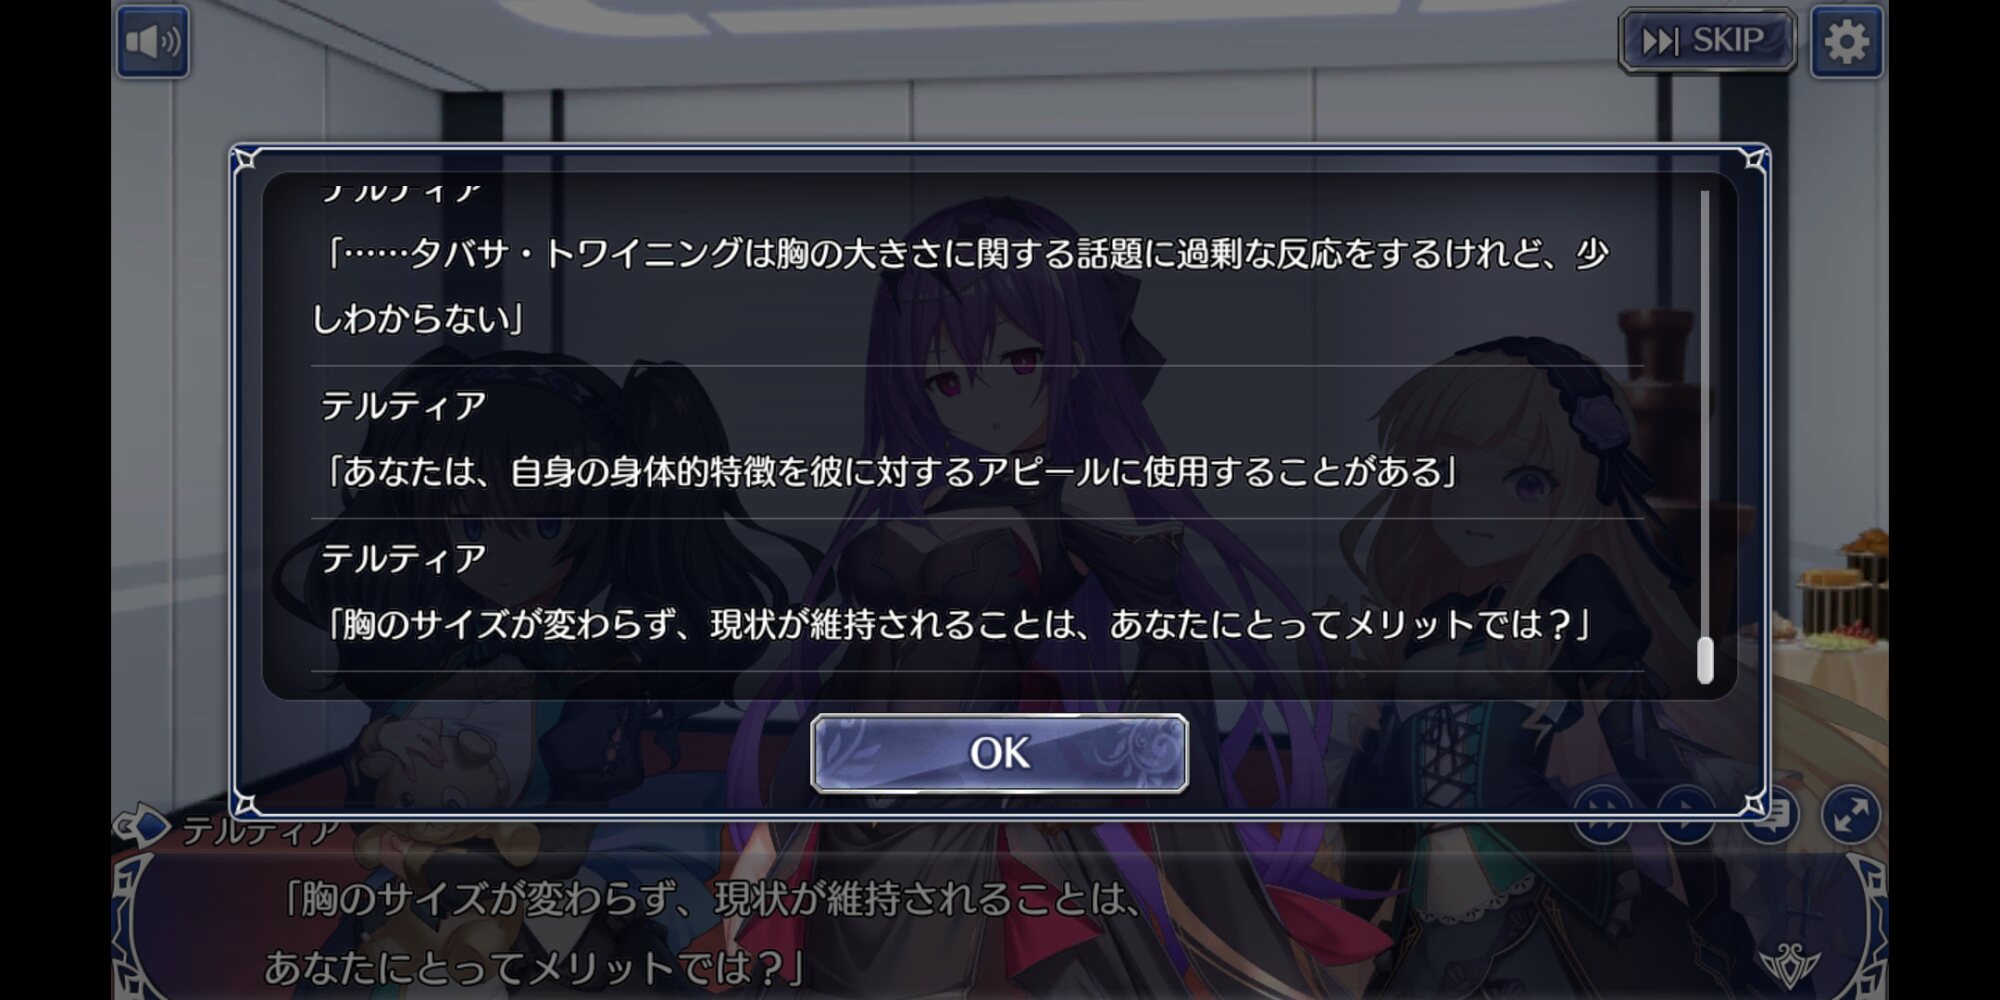The height and width of the screenshot is (1000, 2000).
Task: Click the fast-forward double-arrow icon
Action: pos(1603,815)
